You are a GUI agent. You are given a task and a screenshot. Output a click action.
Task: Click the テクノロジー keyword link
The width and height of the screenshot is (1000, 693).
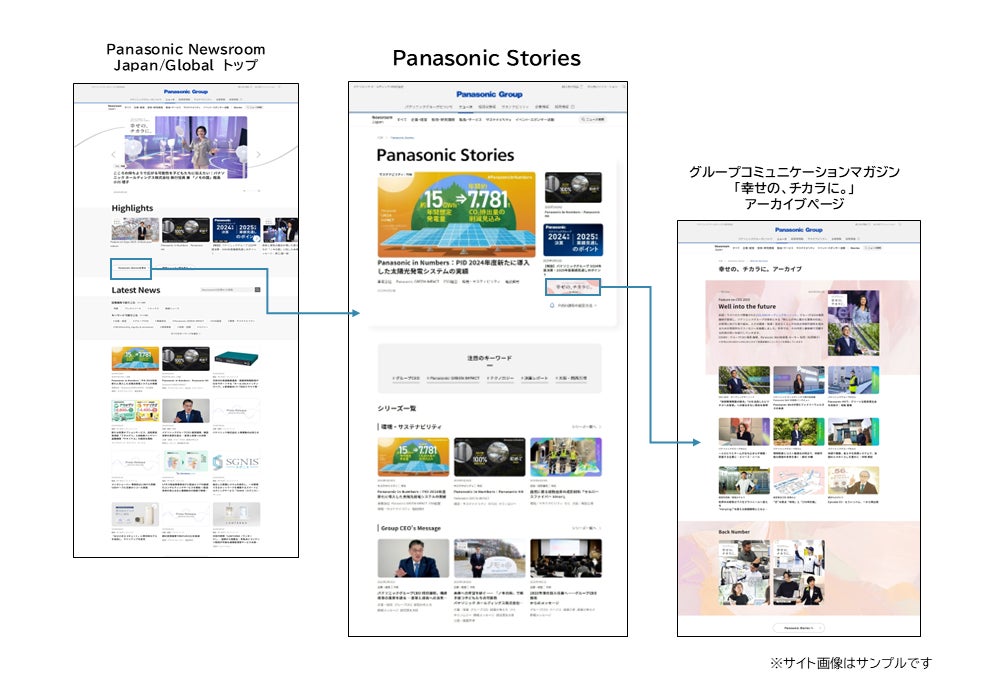click(501, 378)
